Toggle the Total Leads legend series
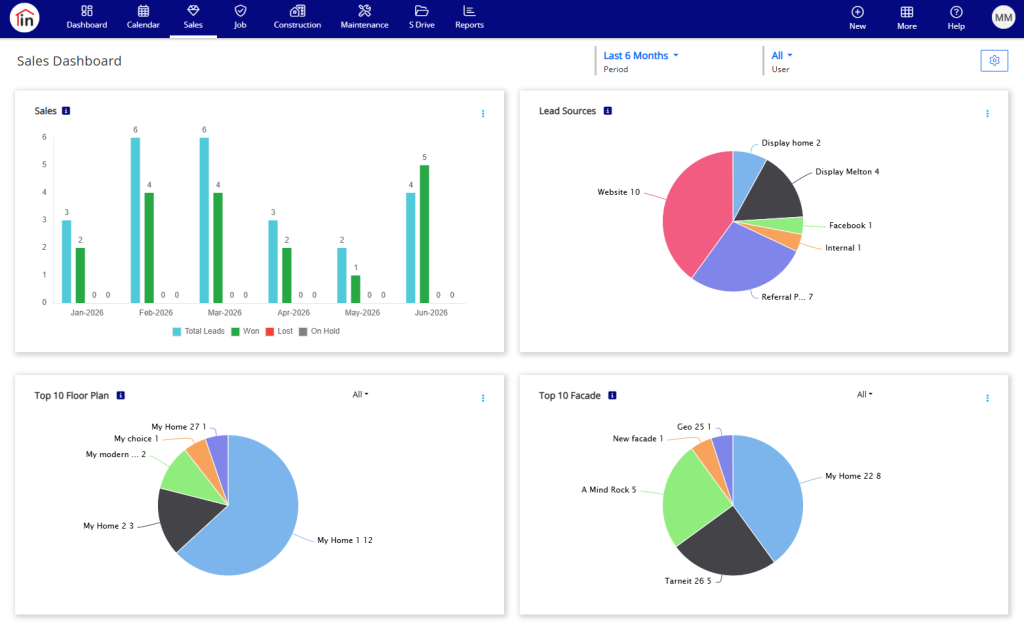 click(199, 331)
